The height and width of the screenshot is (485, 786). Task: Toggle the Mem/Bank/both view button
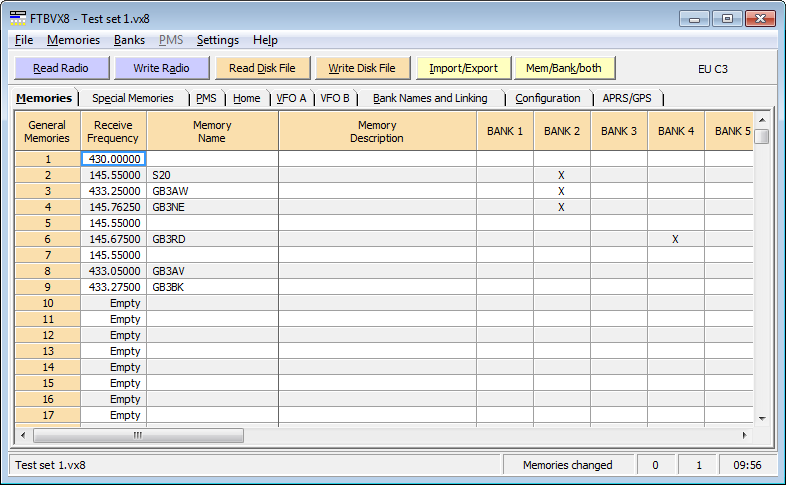(564, 68)
